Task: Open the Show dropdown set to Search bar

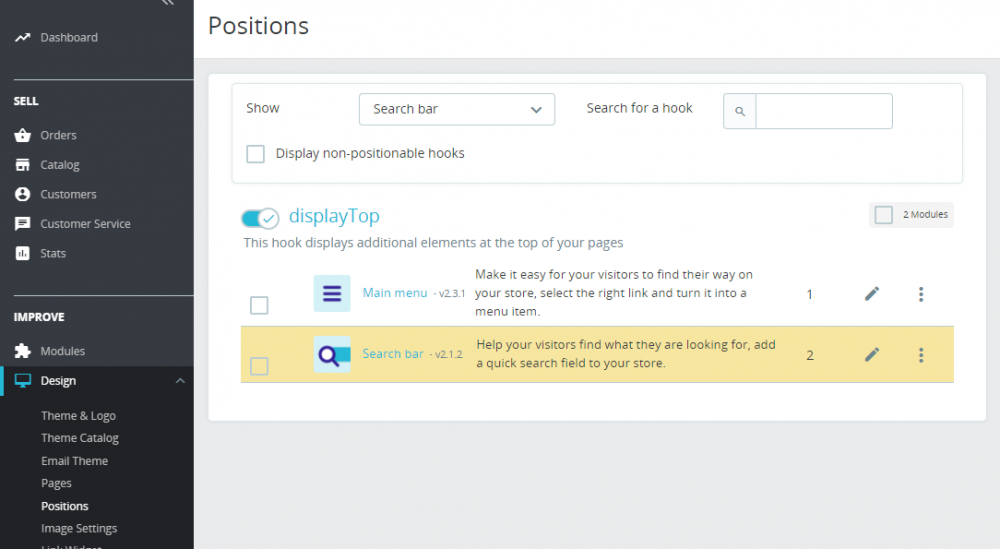Action: point(457,110)
